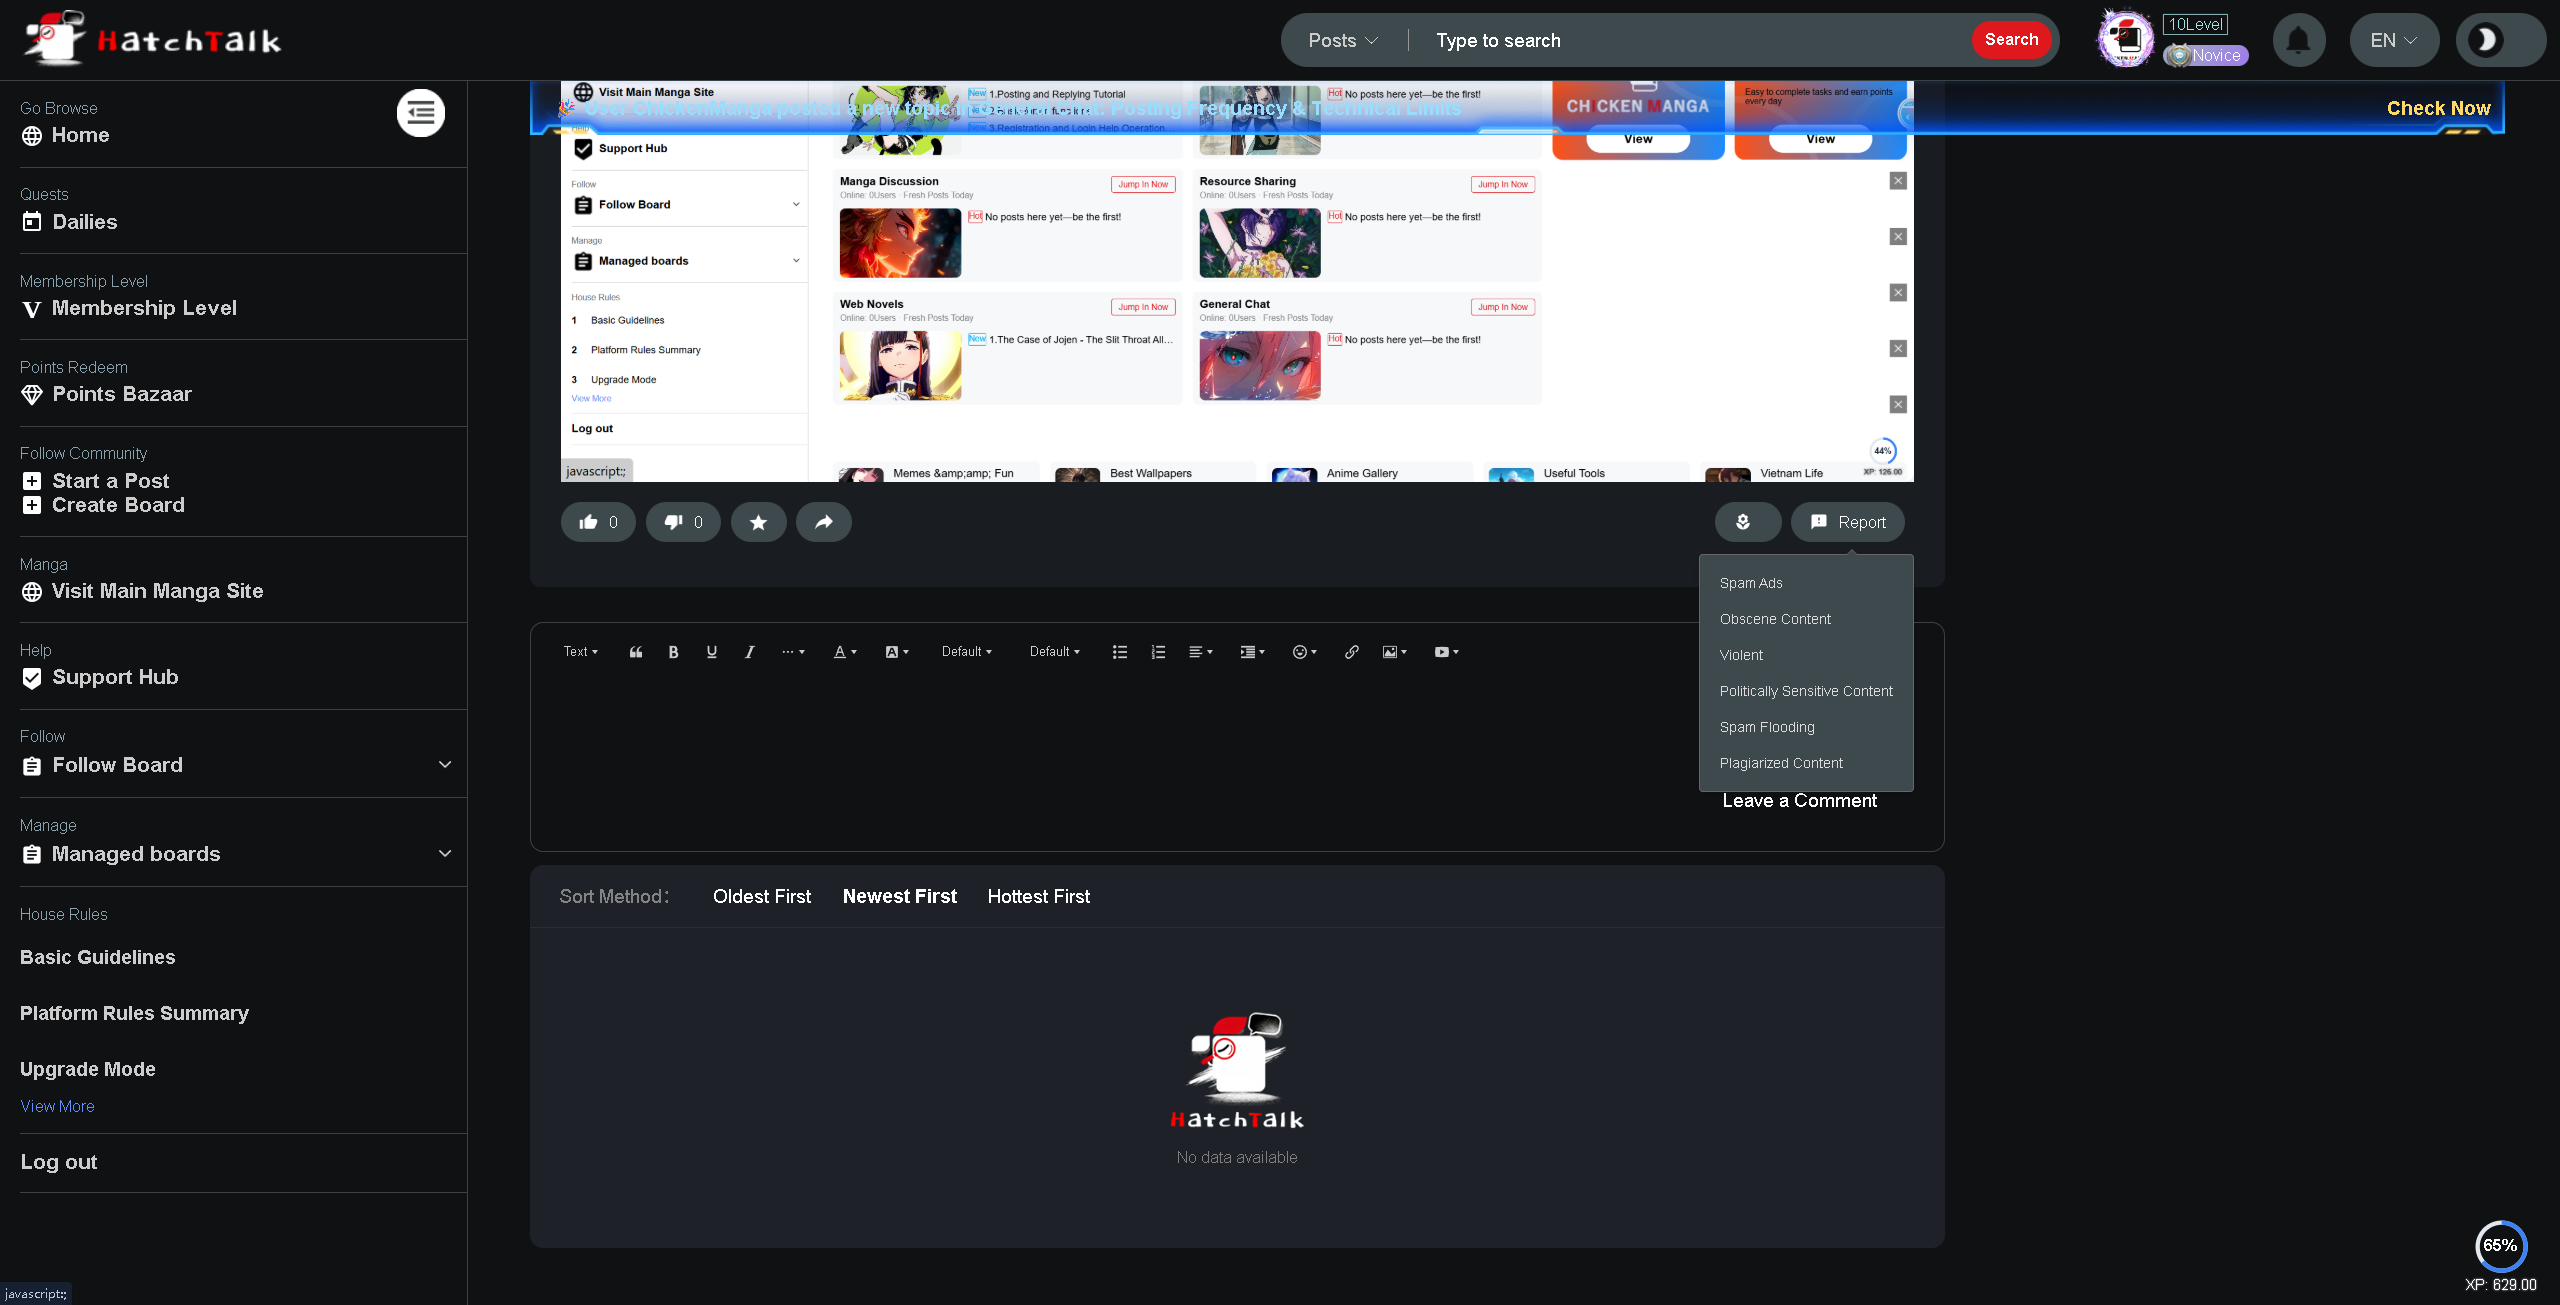The width and height of the screenshot is (2560, 1305).
Task: Click the thumbs-down dislike button
Action: coord(683,522)
